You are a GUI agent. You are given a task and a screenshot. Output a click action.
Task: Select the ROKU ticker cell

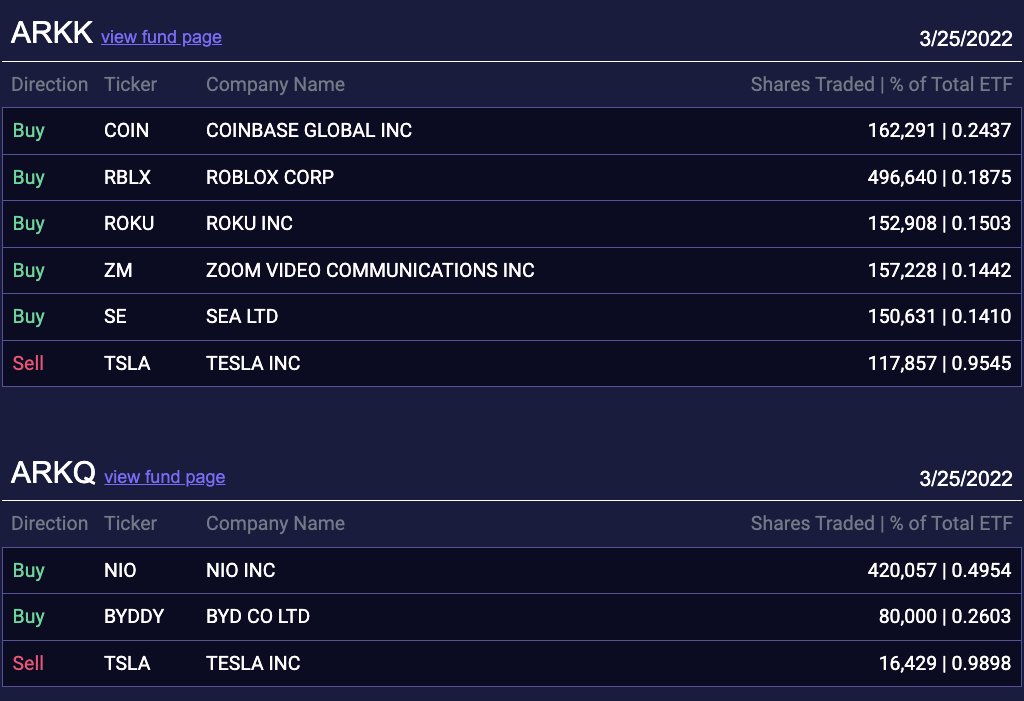click(129, 223)
